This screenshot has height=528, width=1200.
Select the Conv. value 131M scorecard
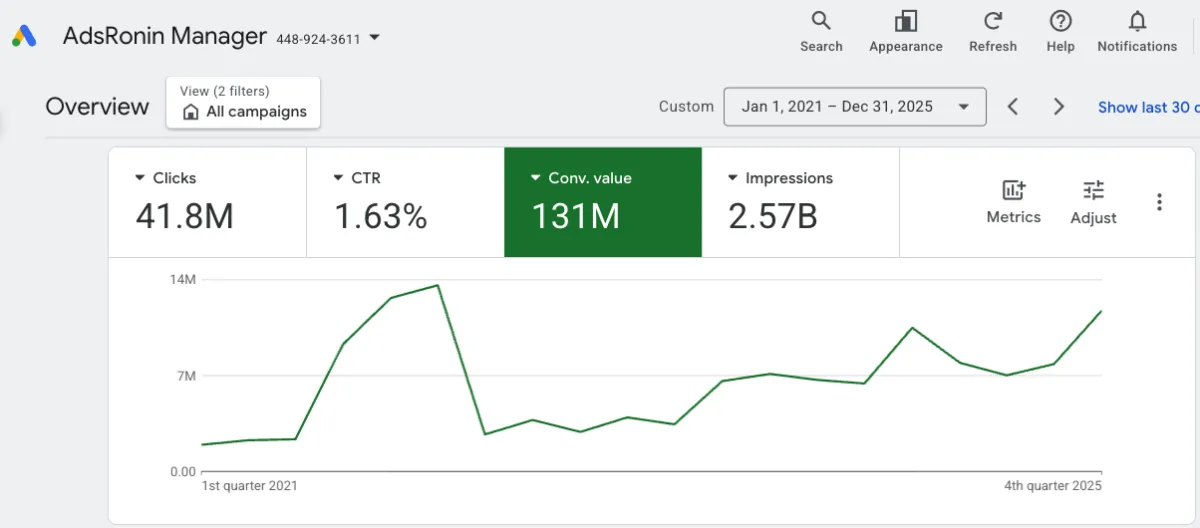tap(603, 202)
